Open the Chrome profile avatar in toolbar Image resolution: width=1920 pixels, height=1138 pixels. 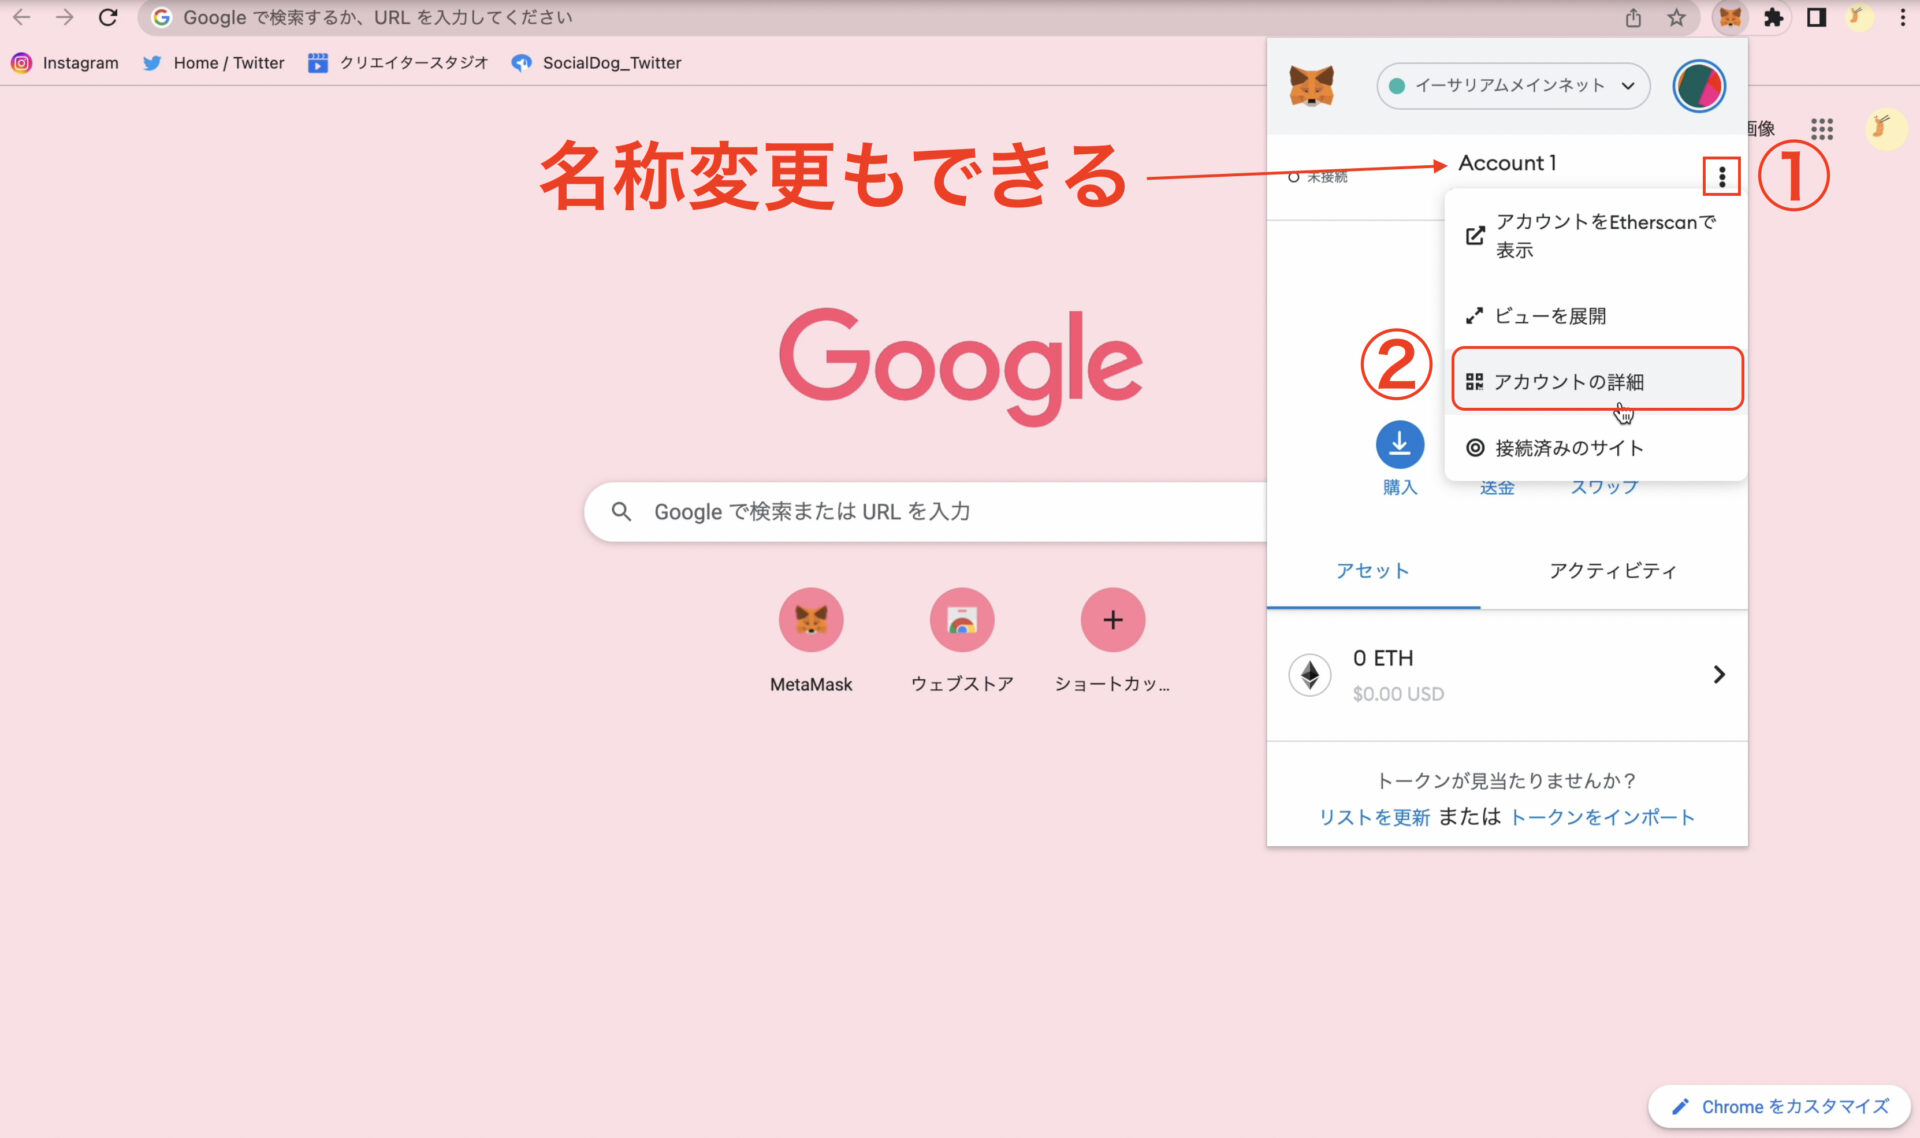1859,17
